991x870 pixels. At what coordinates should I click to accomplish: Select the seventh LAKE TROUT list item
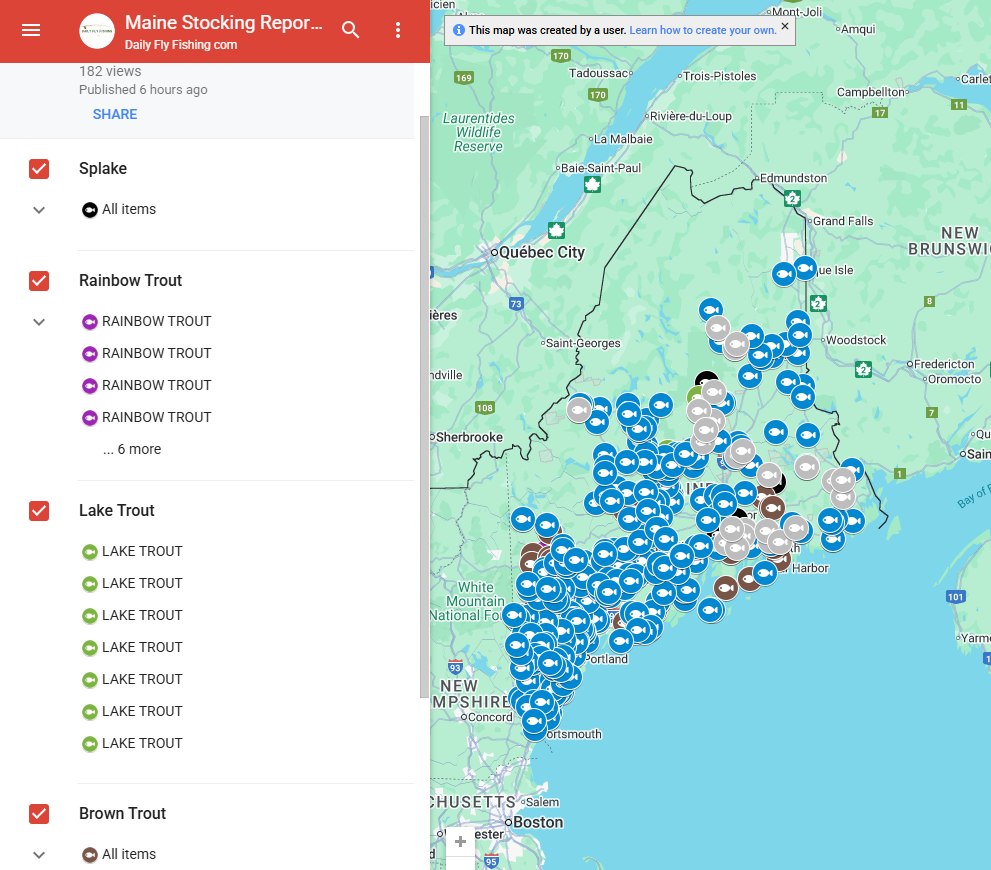pos(132,744)
